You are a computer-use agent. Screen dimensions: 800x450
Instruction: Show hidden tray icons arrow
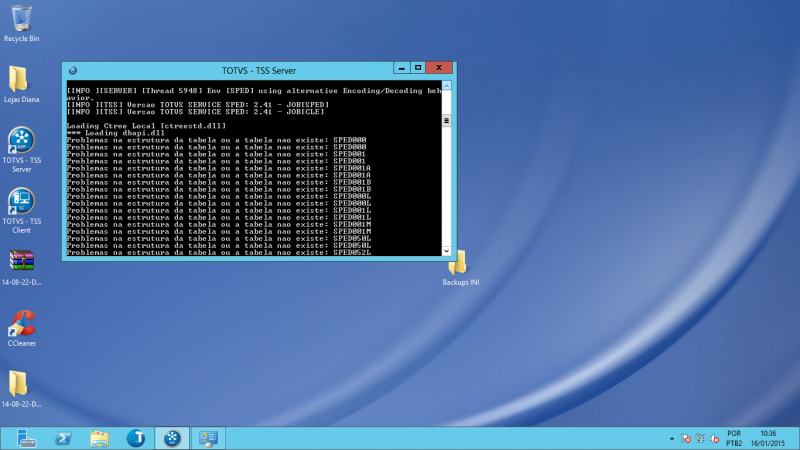tap(672, 438)
